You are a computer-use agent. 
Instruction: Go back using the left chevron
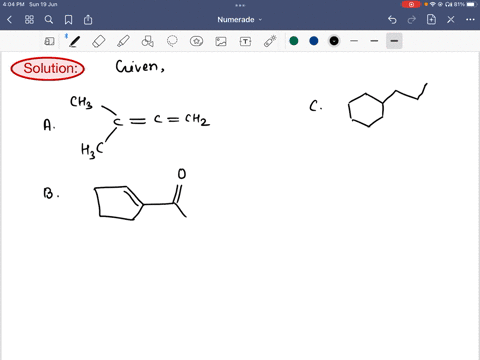point(9,20)
